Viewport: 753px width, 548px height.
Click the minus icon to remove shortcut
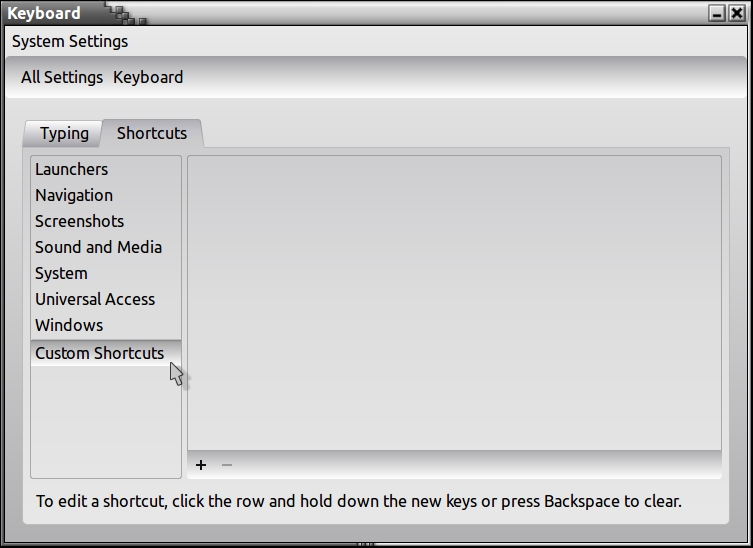point(227,465)
